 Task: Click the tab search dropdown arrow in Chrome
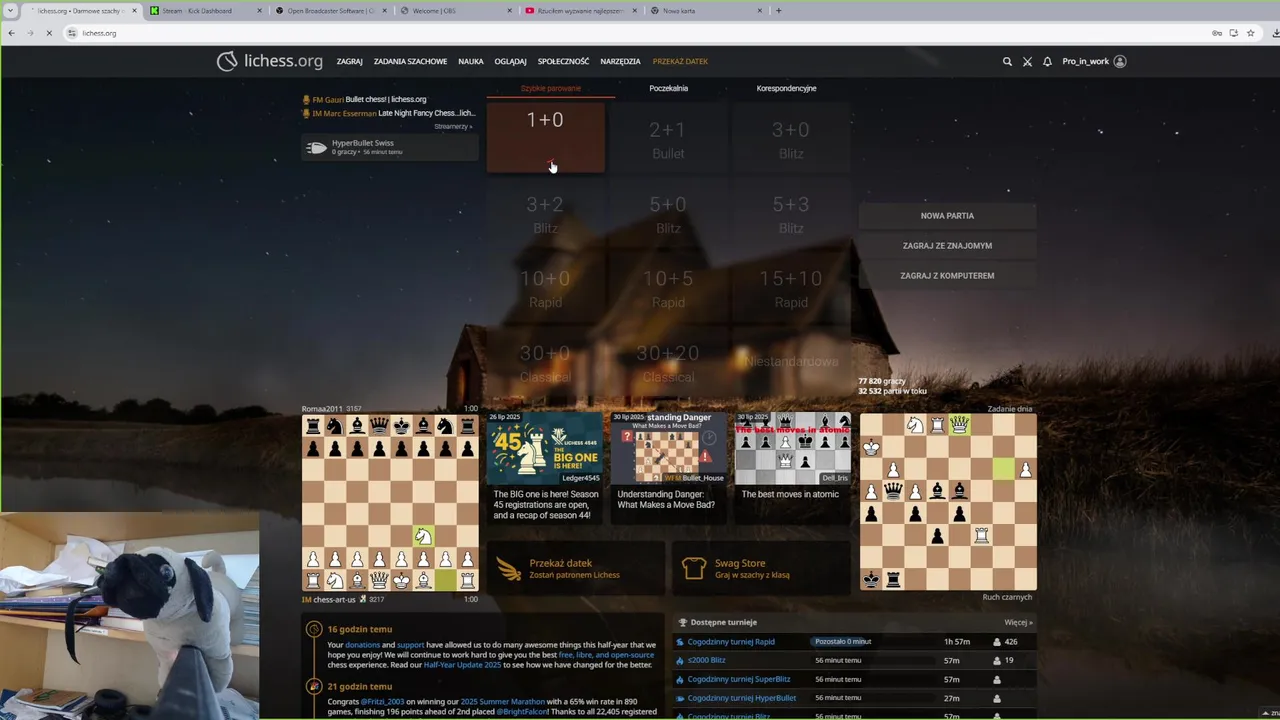pos(11,11)
